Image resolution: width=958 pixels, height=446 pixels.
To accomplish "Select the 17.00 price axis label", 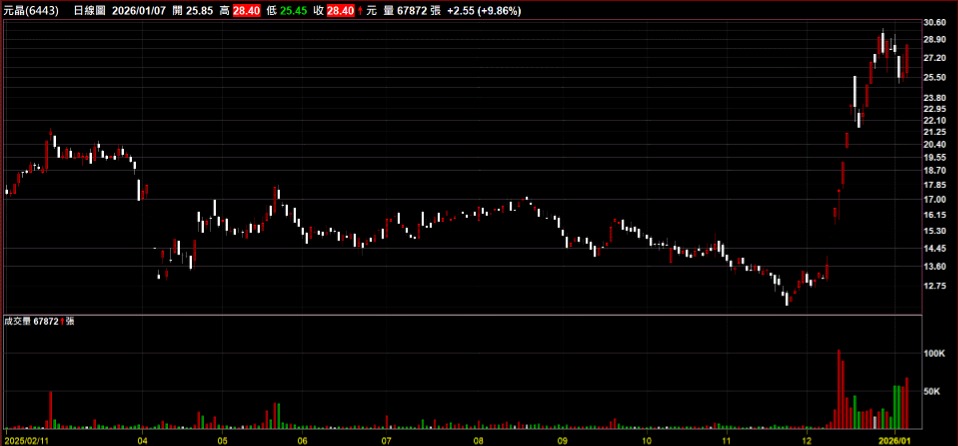I will 935,199.
